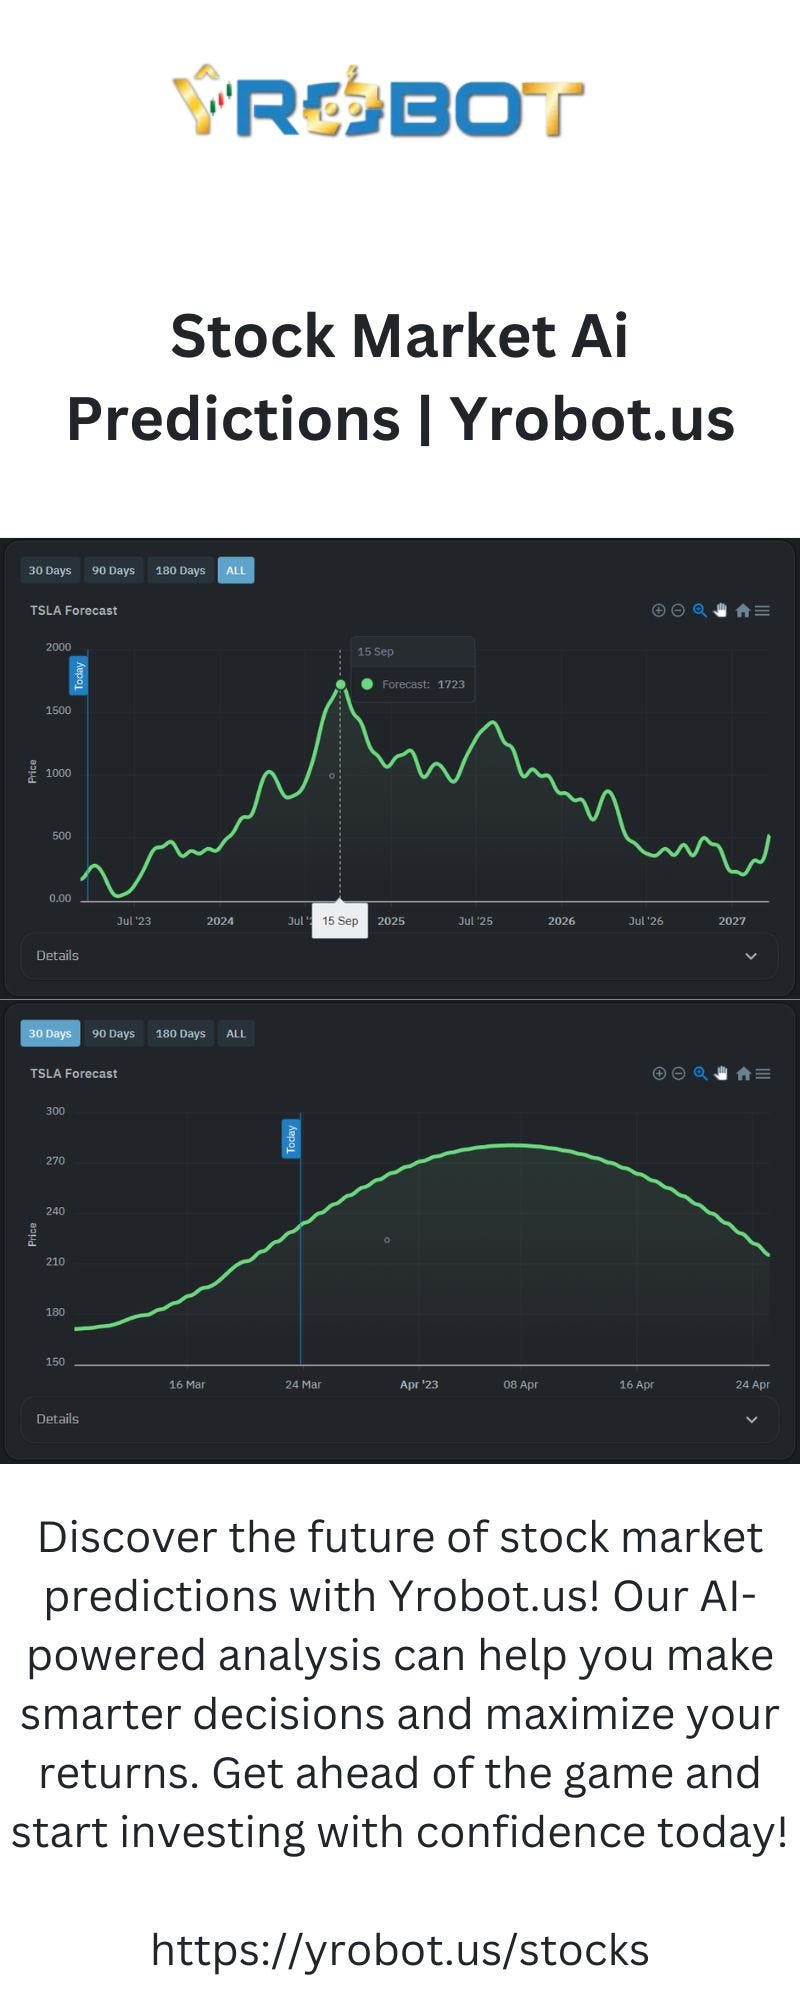Selection zoom magnifier on lower chart

click(701, 1073)
